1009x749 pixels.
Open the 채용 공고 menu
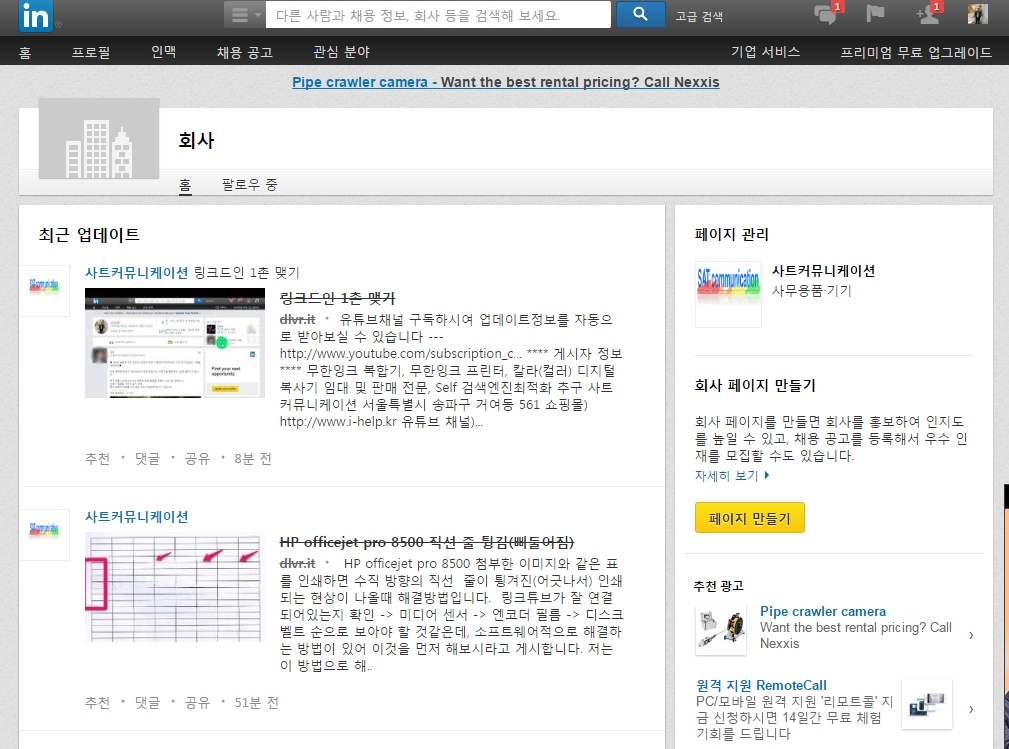[x=244, y=52]
